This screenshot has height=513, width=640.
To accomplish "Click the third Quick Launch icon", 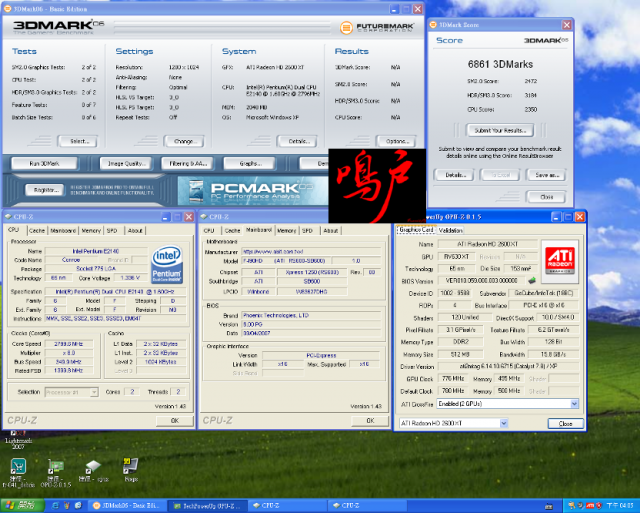I will click(x=78, y=505).
